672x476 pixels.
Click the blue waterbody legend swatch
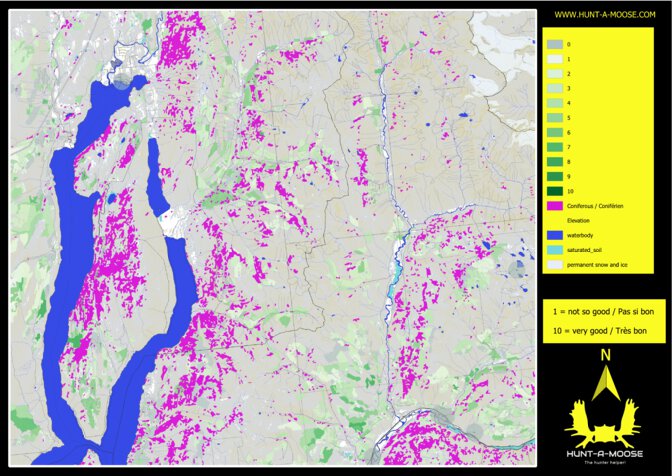coord(555,235)
